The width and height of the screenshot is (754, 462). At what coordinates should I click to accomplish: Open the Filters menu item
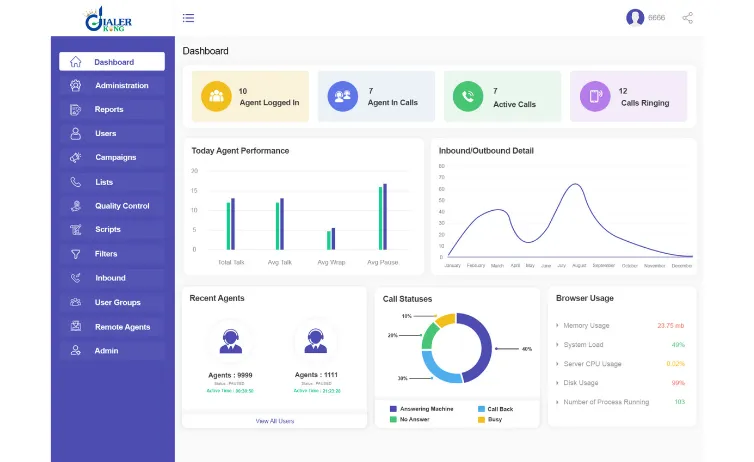click(112, 254)
